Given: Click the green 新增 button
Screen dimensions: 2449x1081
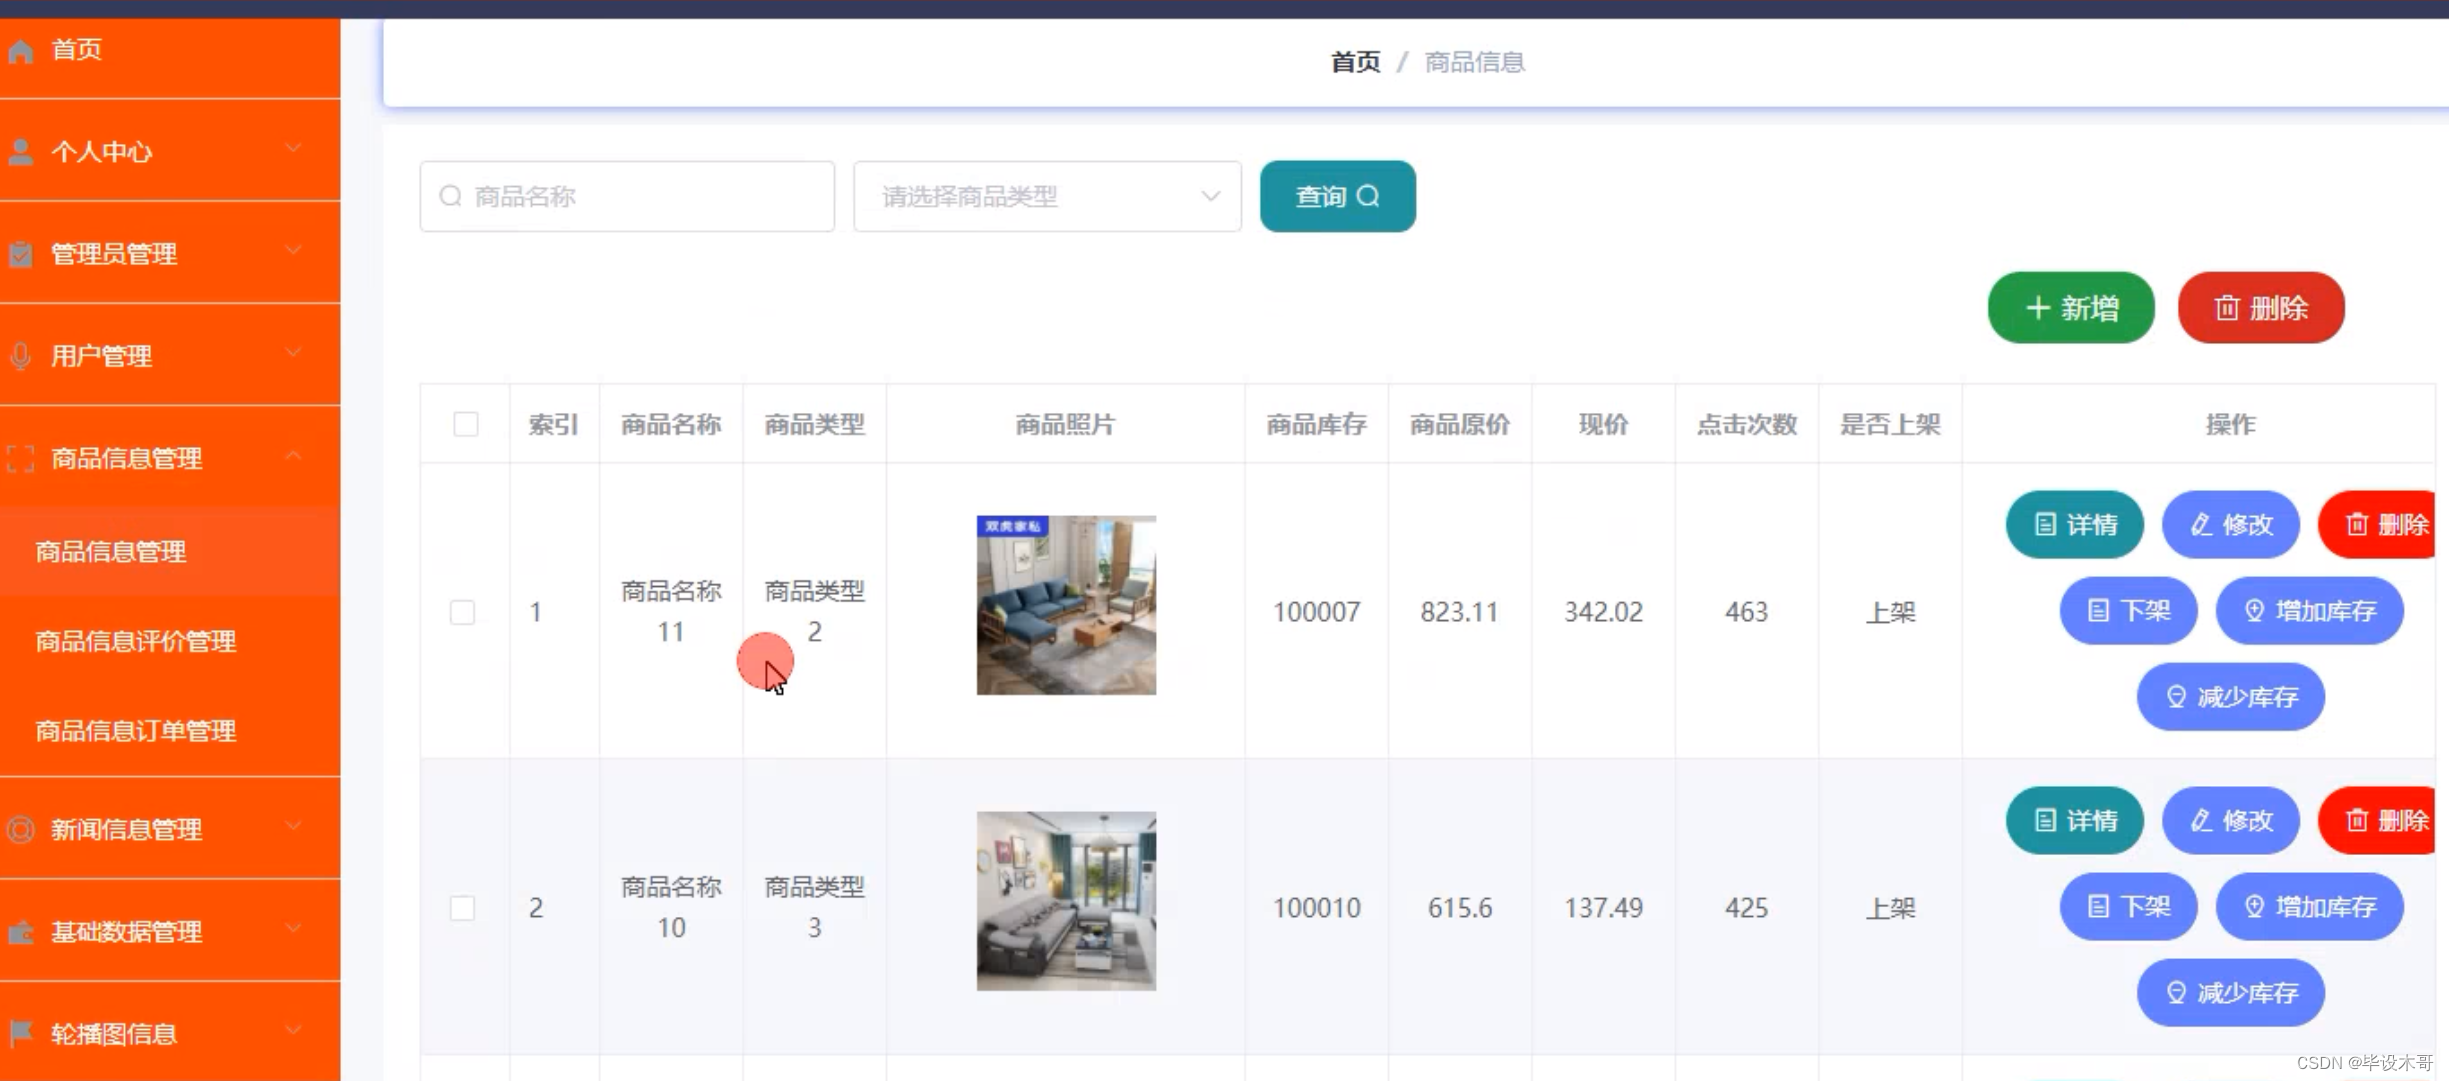Looking at the screenshot, I should [x=2071, y=308].
